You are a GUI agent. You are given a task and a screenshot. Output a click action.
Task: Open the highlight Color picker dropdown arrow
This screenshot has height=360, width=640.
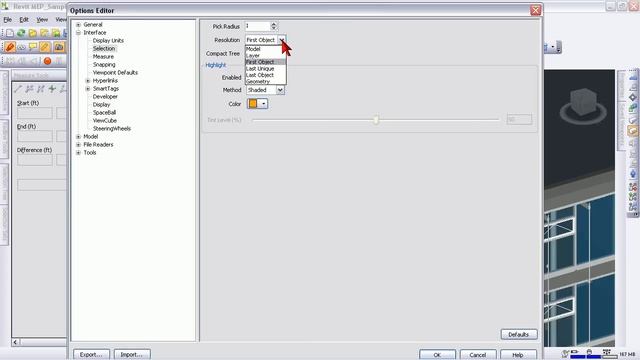click(264, 104)
